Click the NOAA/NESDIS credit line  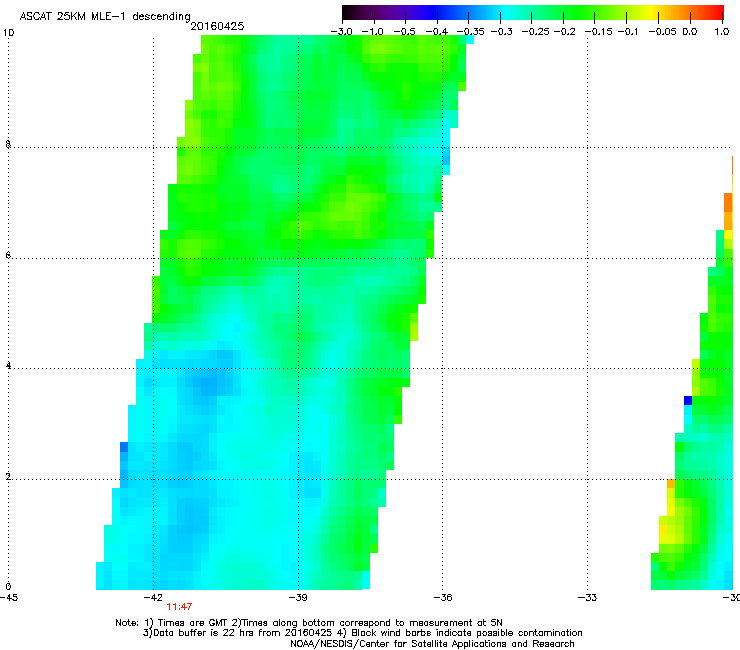pos(432,644)
